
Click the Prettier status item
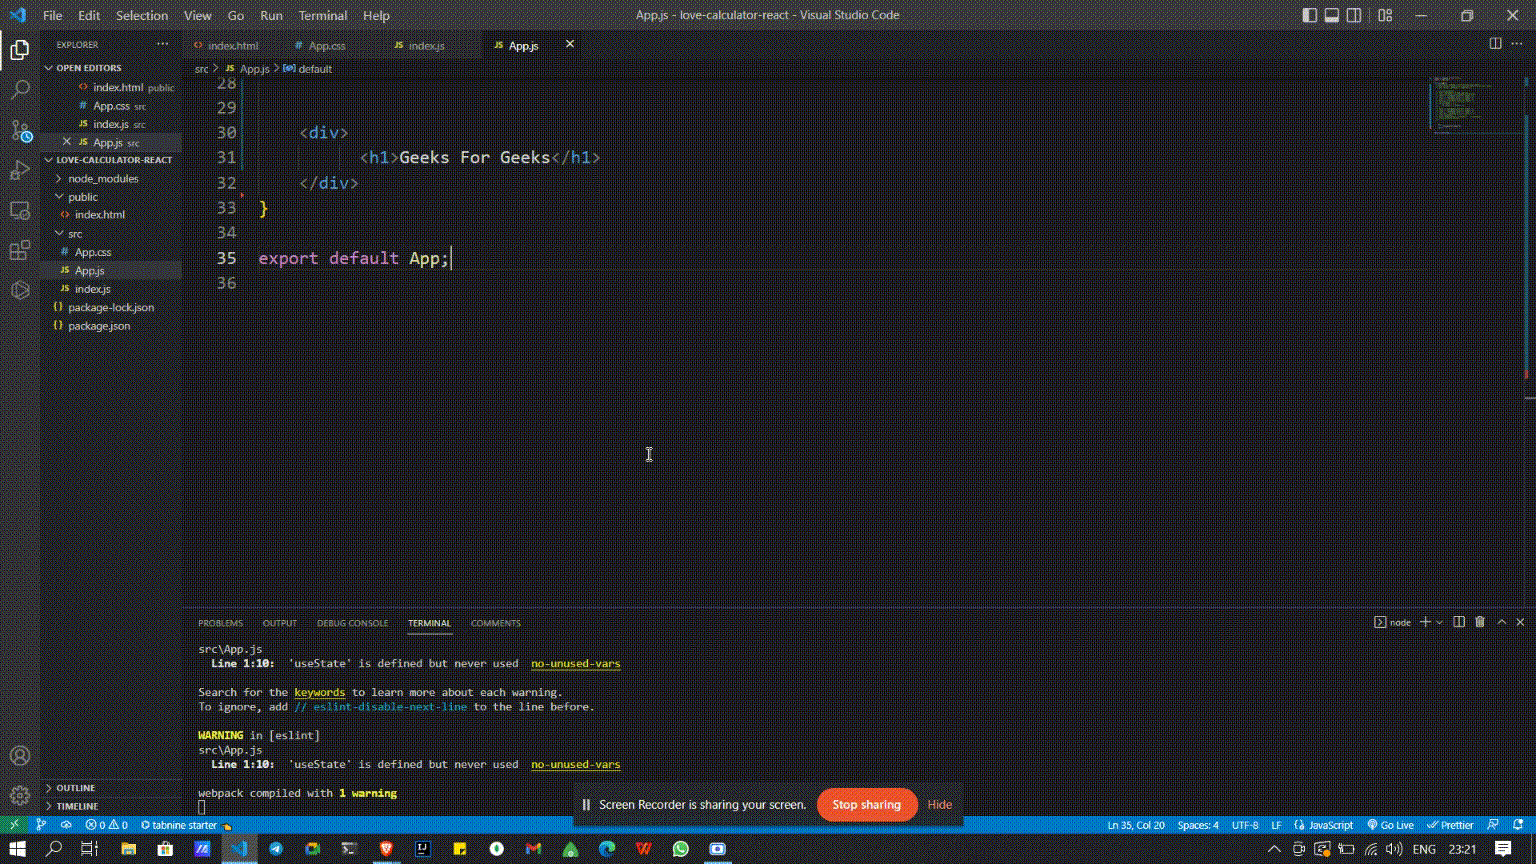tap(1450, 825)
